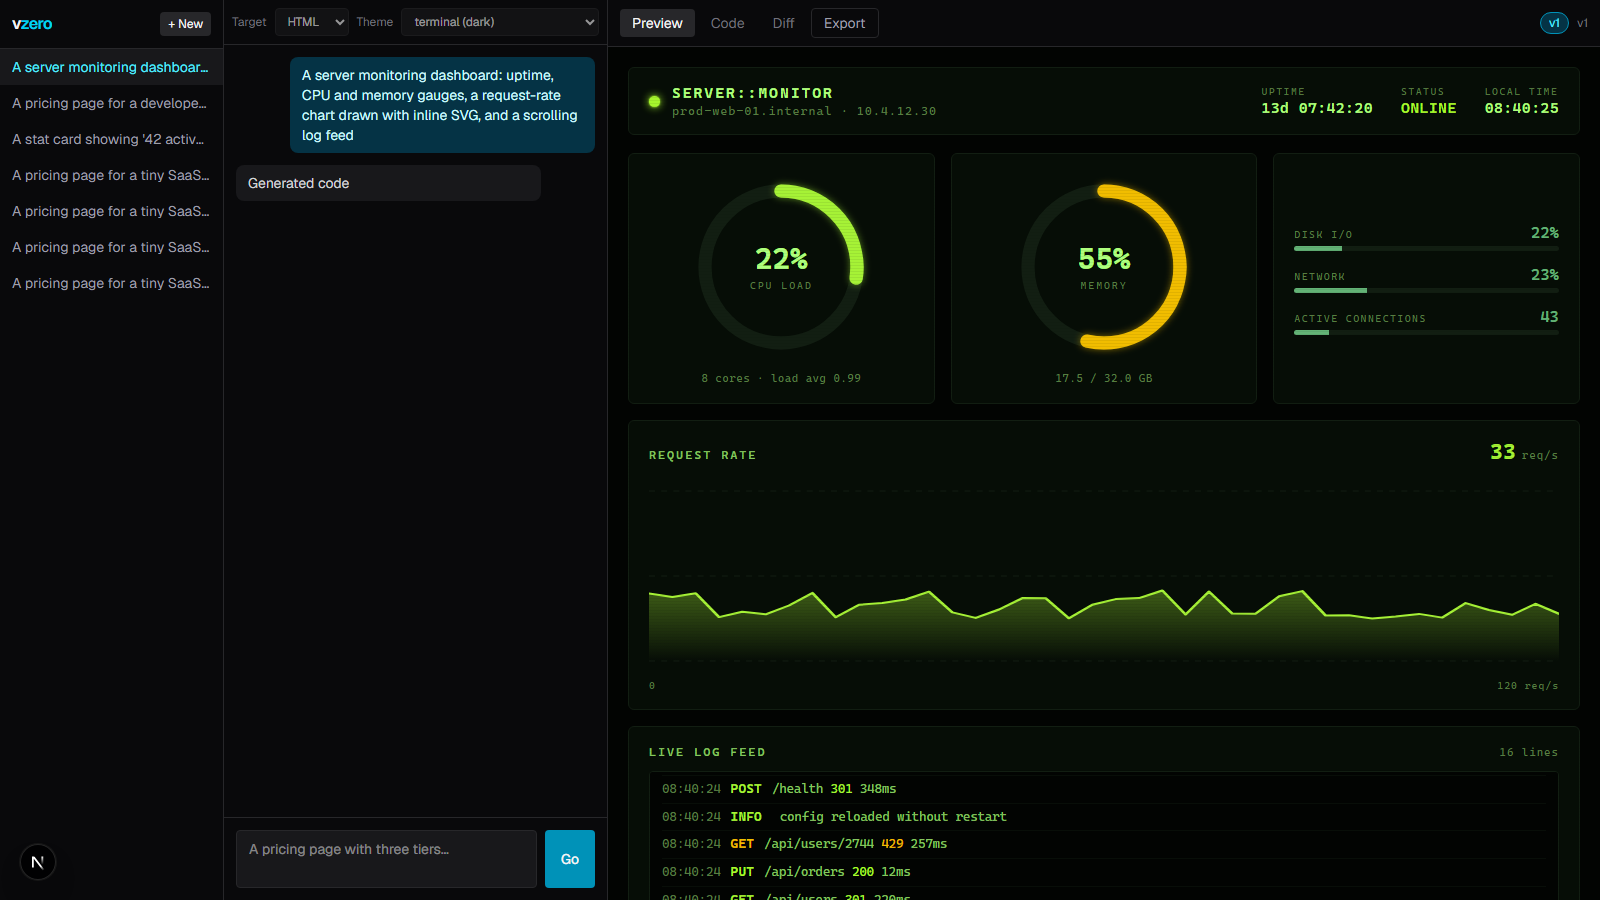Viewport: 1600px width, 900px height.
Task: Open the Generated code message
Action: coord(388,183)
